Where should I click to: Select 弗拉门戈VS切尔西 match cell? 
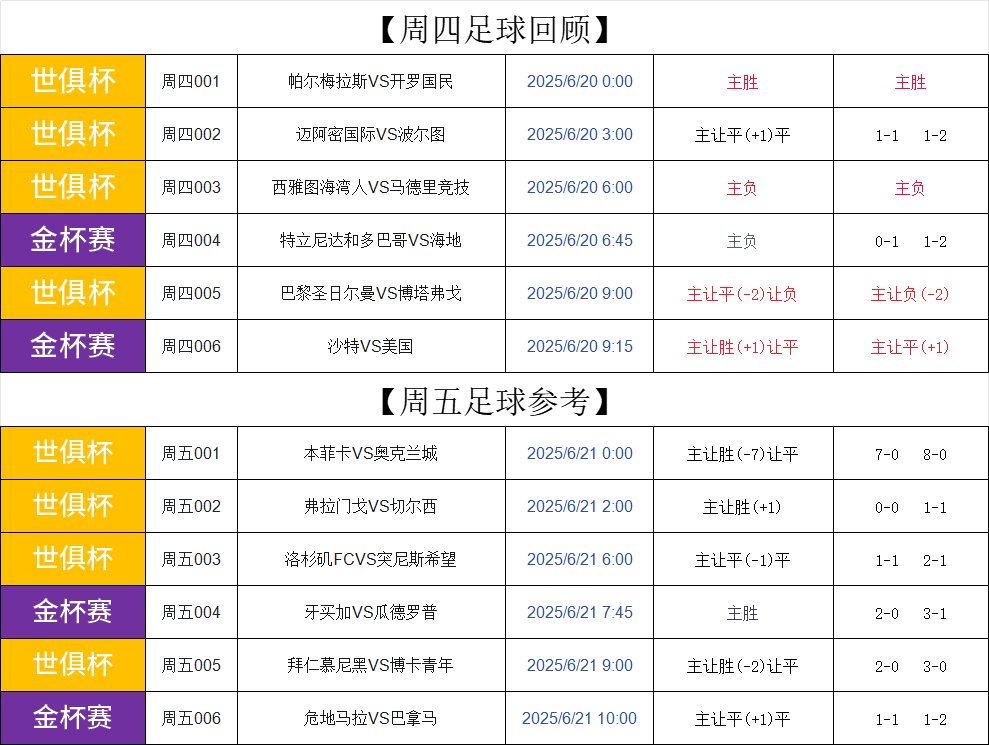pyautogui.click(x=371, y=507)
